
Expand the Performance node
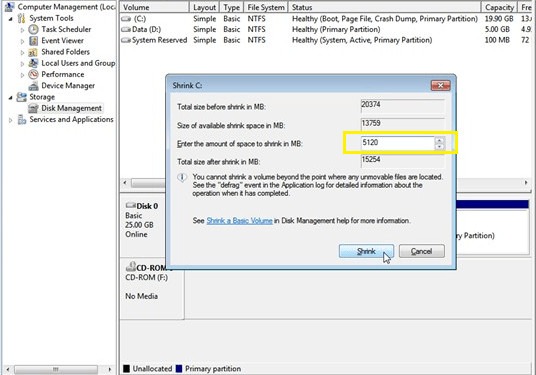point(22,75)
